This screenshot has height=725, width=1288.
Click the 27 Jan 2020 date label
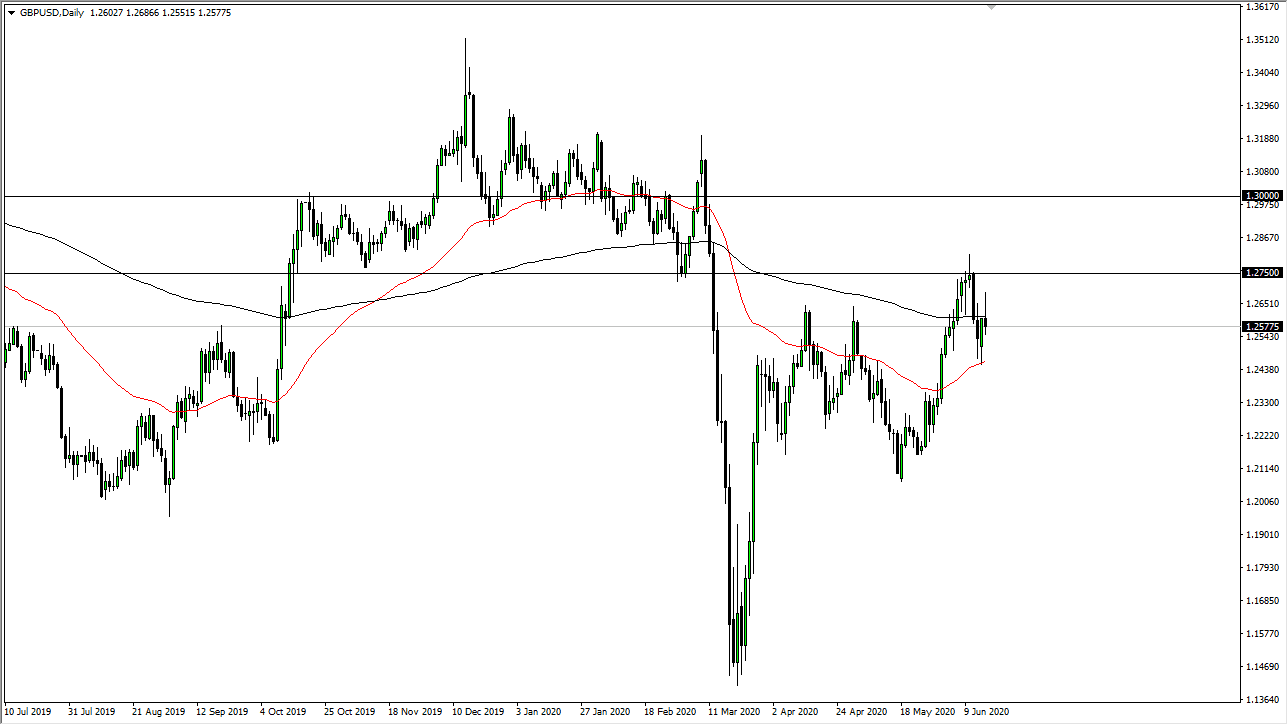(605, 713)
